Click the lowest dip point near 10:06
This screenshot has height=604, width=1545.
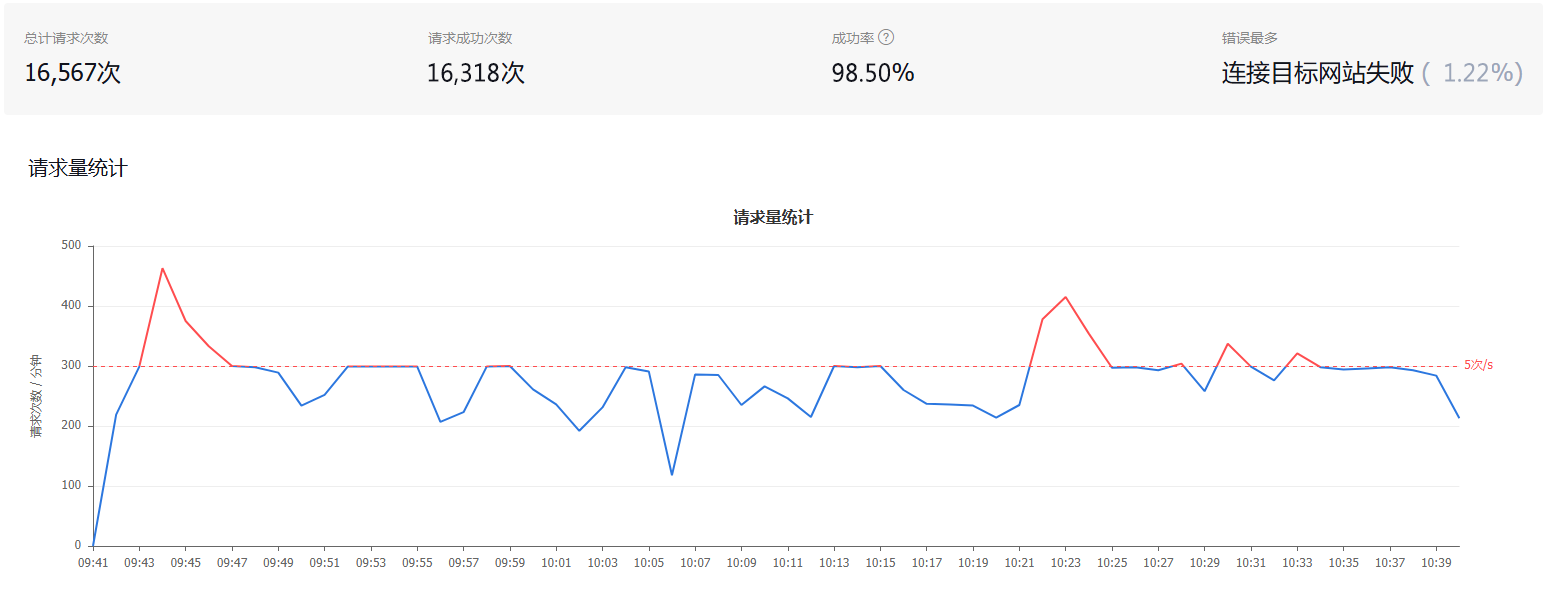click(671, 474)
